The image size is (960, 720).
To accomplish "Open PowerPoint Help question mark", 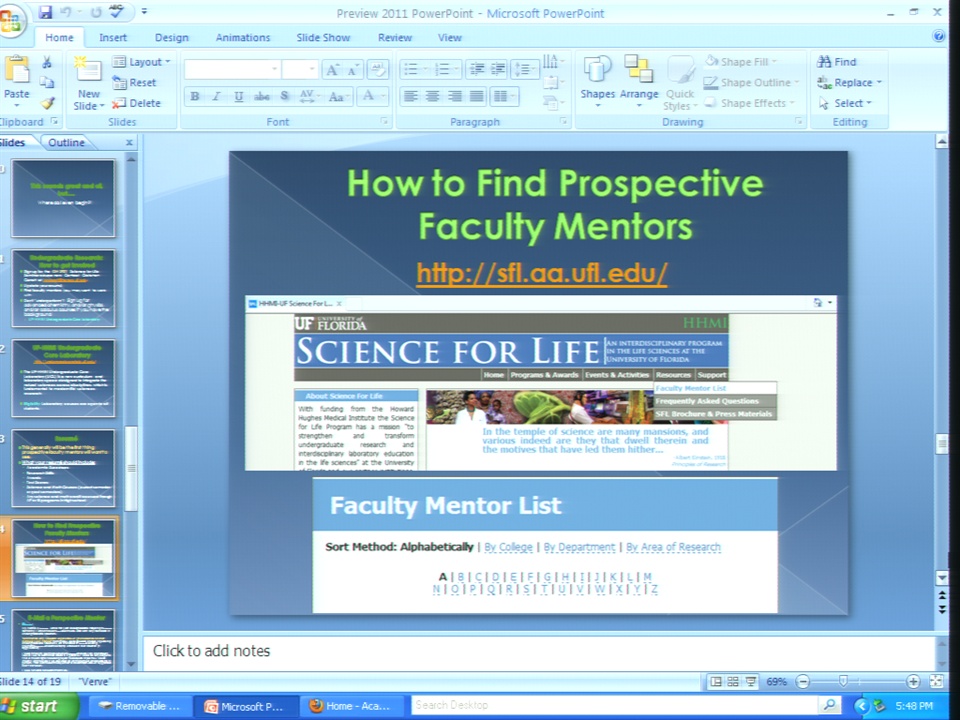I will coord(939,36).
